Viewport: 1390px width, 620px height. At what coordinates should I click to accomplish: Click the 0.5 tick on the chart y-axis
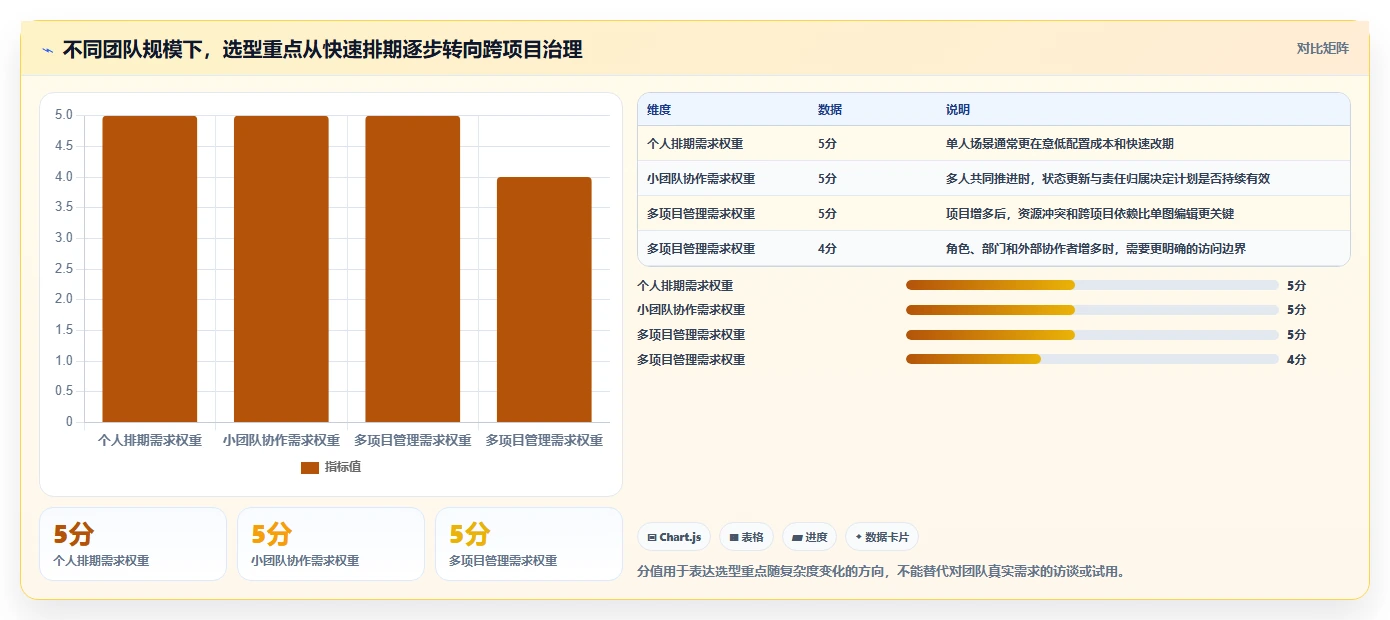tap(63, 391)
